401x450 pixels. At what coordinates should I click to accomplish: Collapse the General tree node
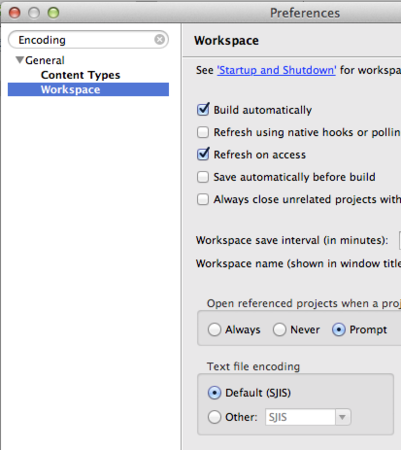(x=20, y=60)
